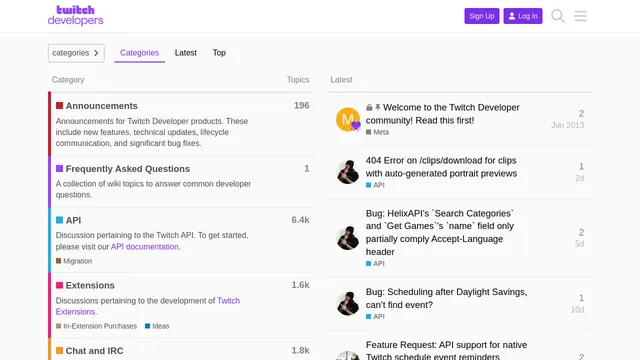640x360 pixels.
Task: Click the red Announcements category color square
Action: [60, 106]
